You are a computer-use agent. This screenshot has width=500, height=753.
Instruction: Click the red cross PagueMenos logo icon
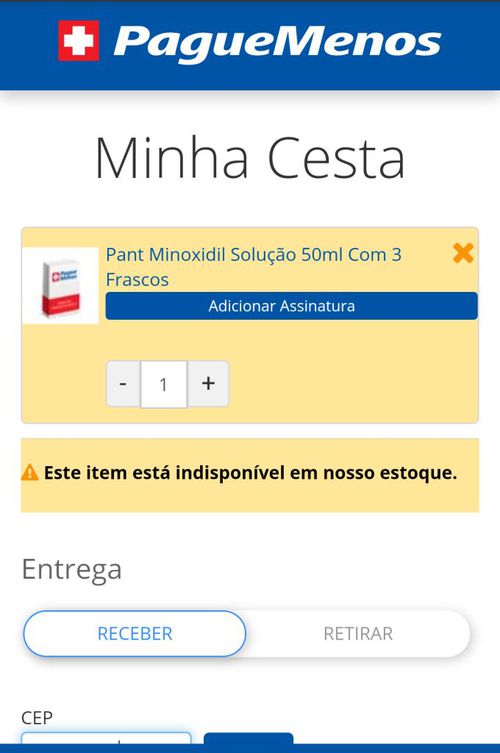tap(79, 41)
